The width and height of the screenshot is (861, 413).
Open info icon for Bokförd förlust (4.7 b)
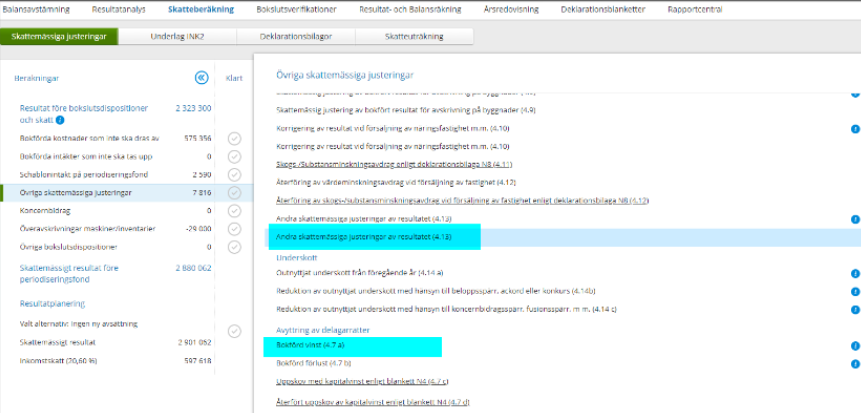[x=855, y=364]
